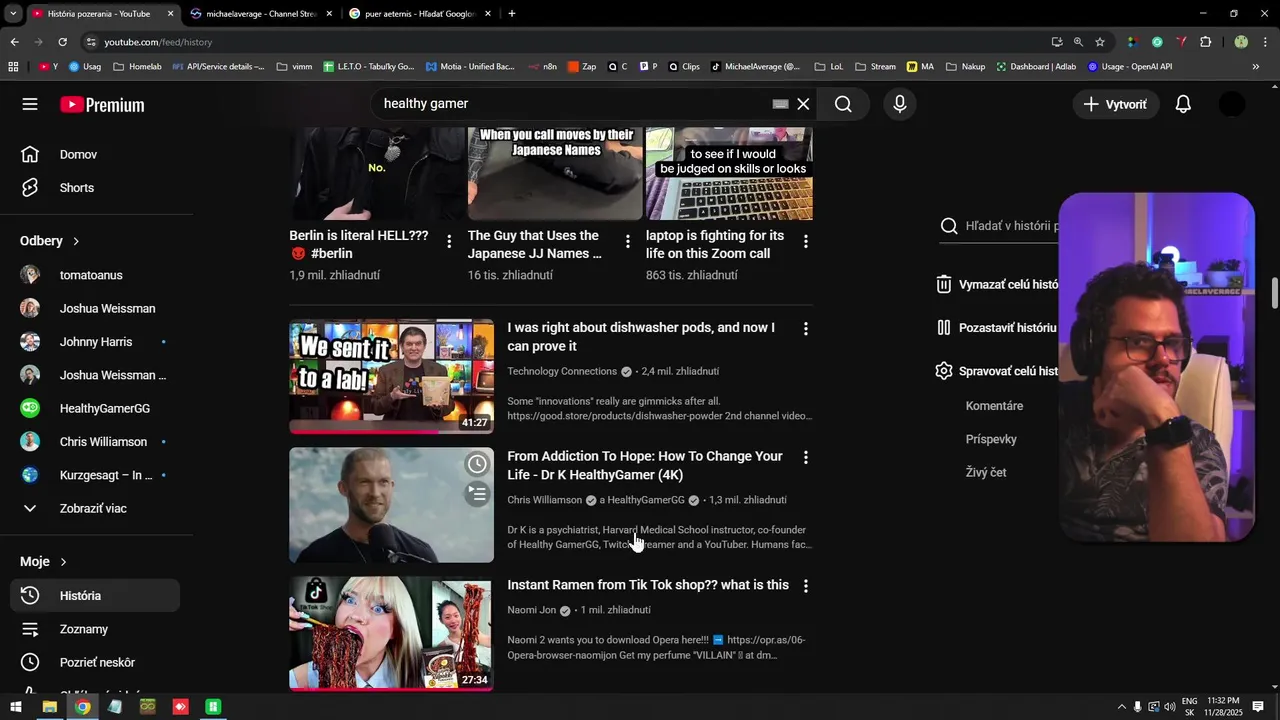Open the Vytvoriť create button
This screenshot has width=1280, height=720.
(1116, 104)
